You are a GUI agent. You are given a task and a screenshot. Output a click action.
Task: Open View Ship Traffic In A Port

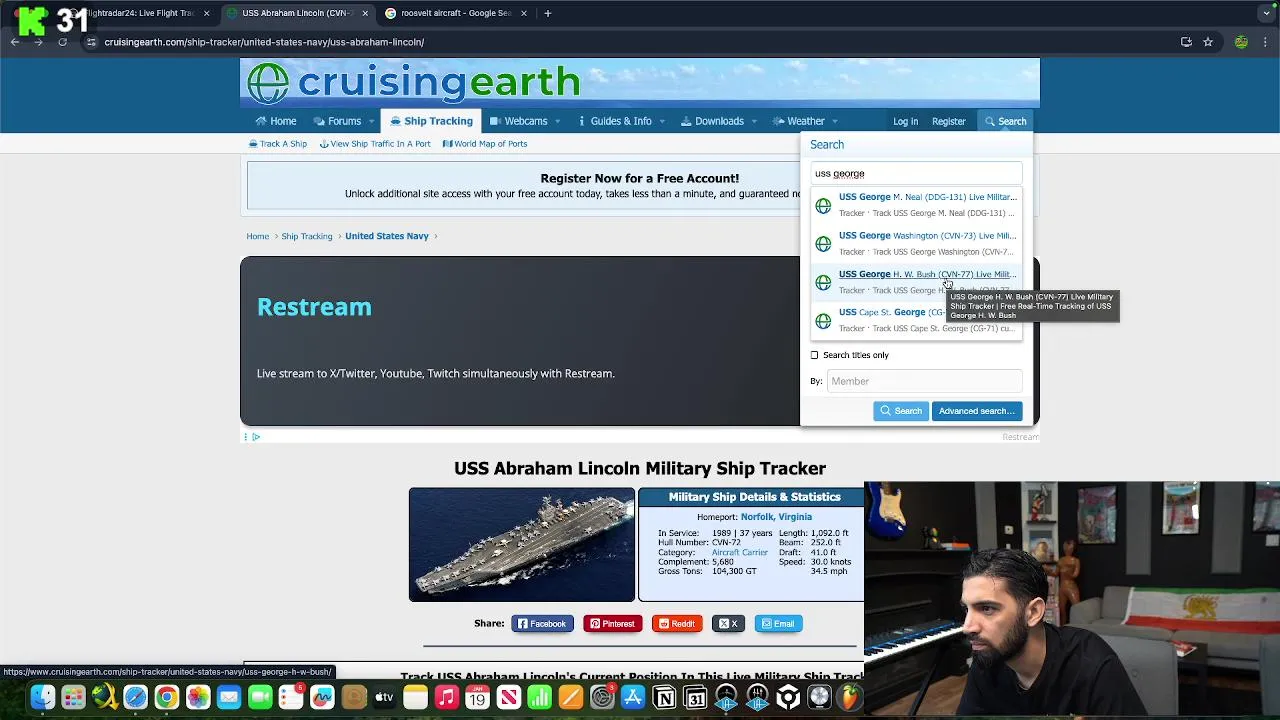[375, 144]
